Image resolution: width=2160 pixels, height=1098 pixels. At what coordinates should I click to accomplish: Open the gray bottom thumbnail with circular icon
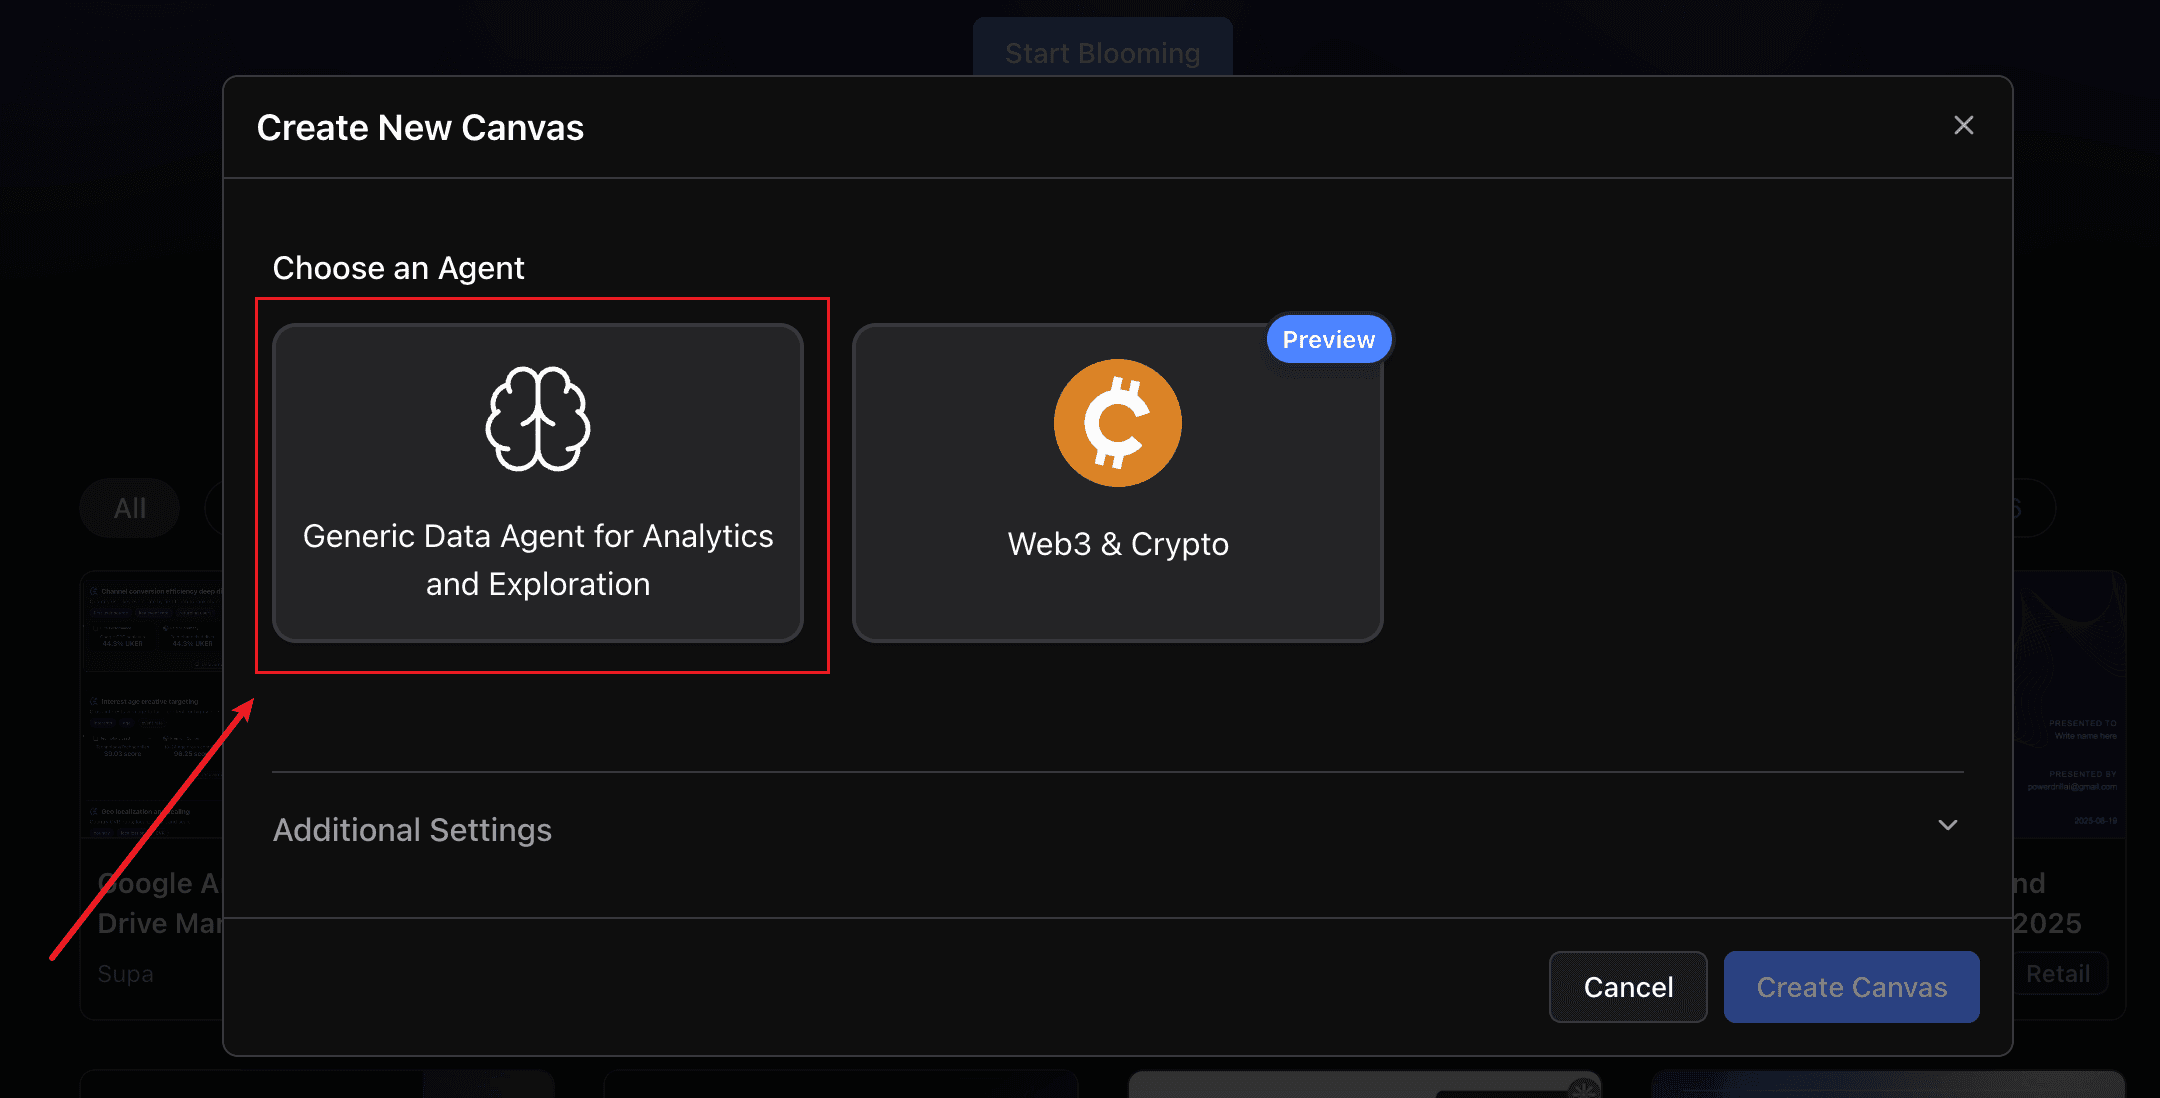[x=1365, y=1085]
